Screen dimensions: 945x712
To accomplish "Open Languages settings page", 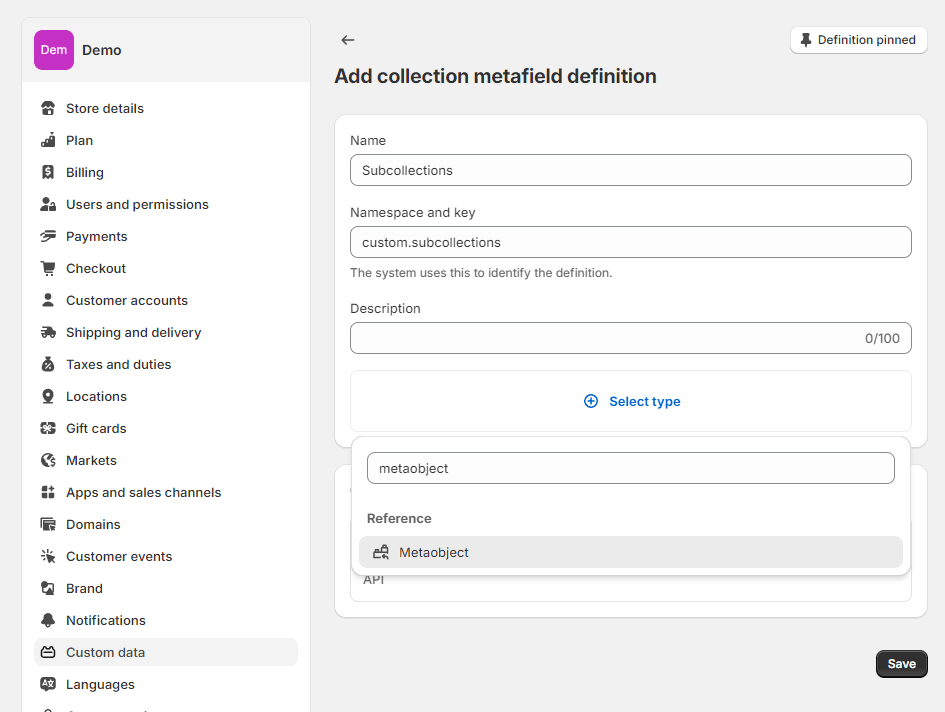I will [100, 684].
